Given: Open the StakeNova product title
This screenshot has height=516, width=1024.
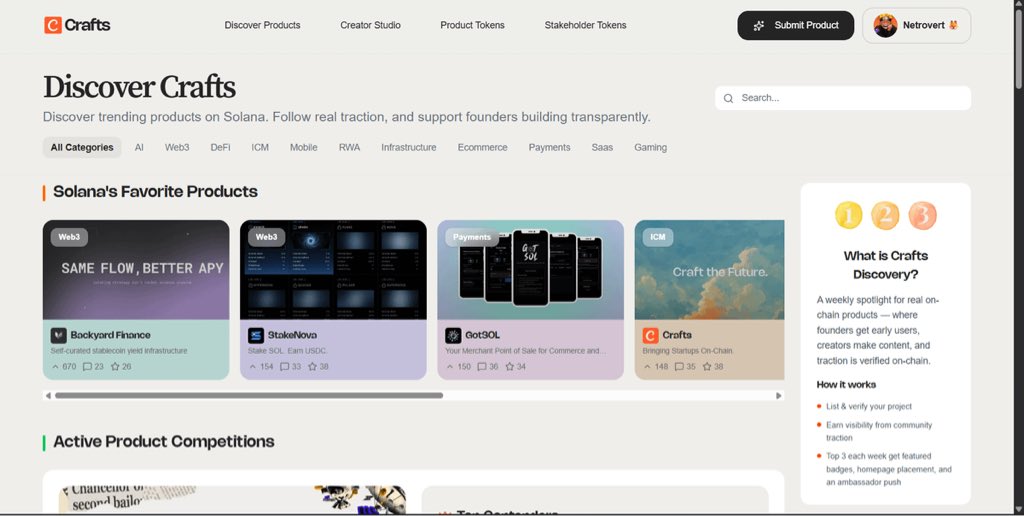Looking at the screenshot, I should (x=292, y=335).
